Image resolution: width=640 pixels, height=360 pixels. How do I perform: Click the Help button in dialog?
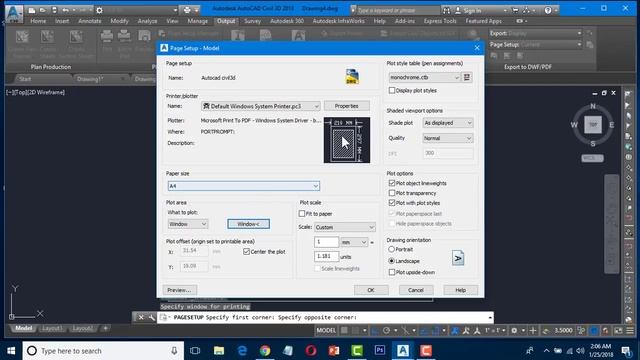point(460,290)
